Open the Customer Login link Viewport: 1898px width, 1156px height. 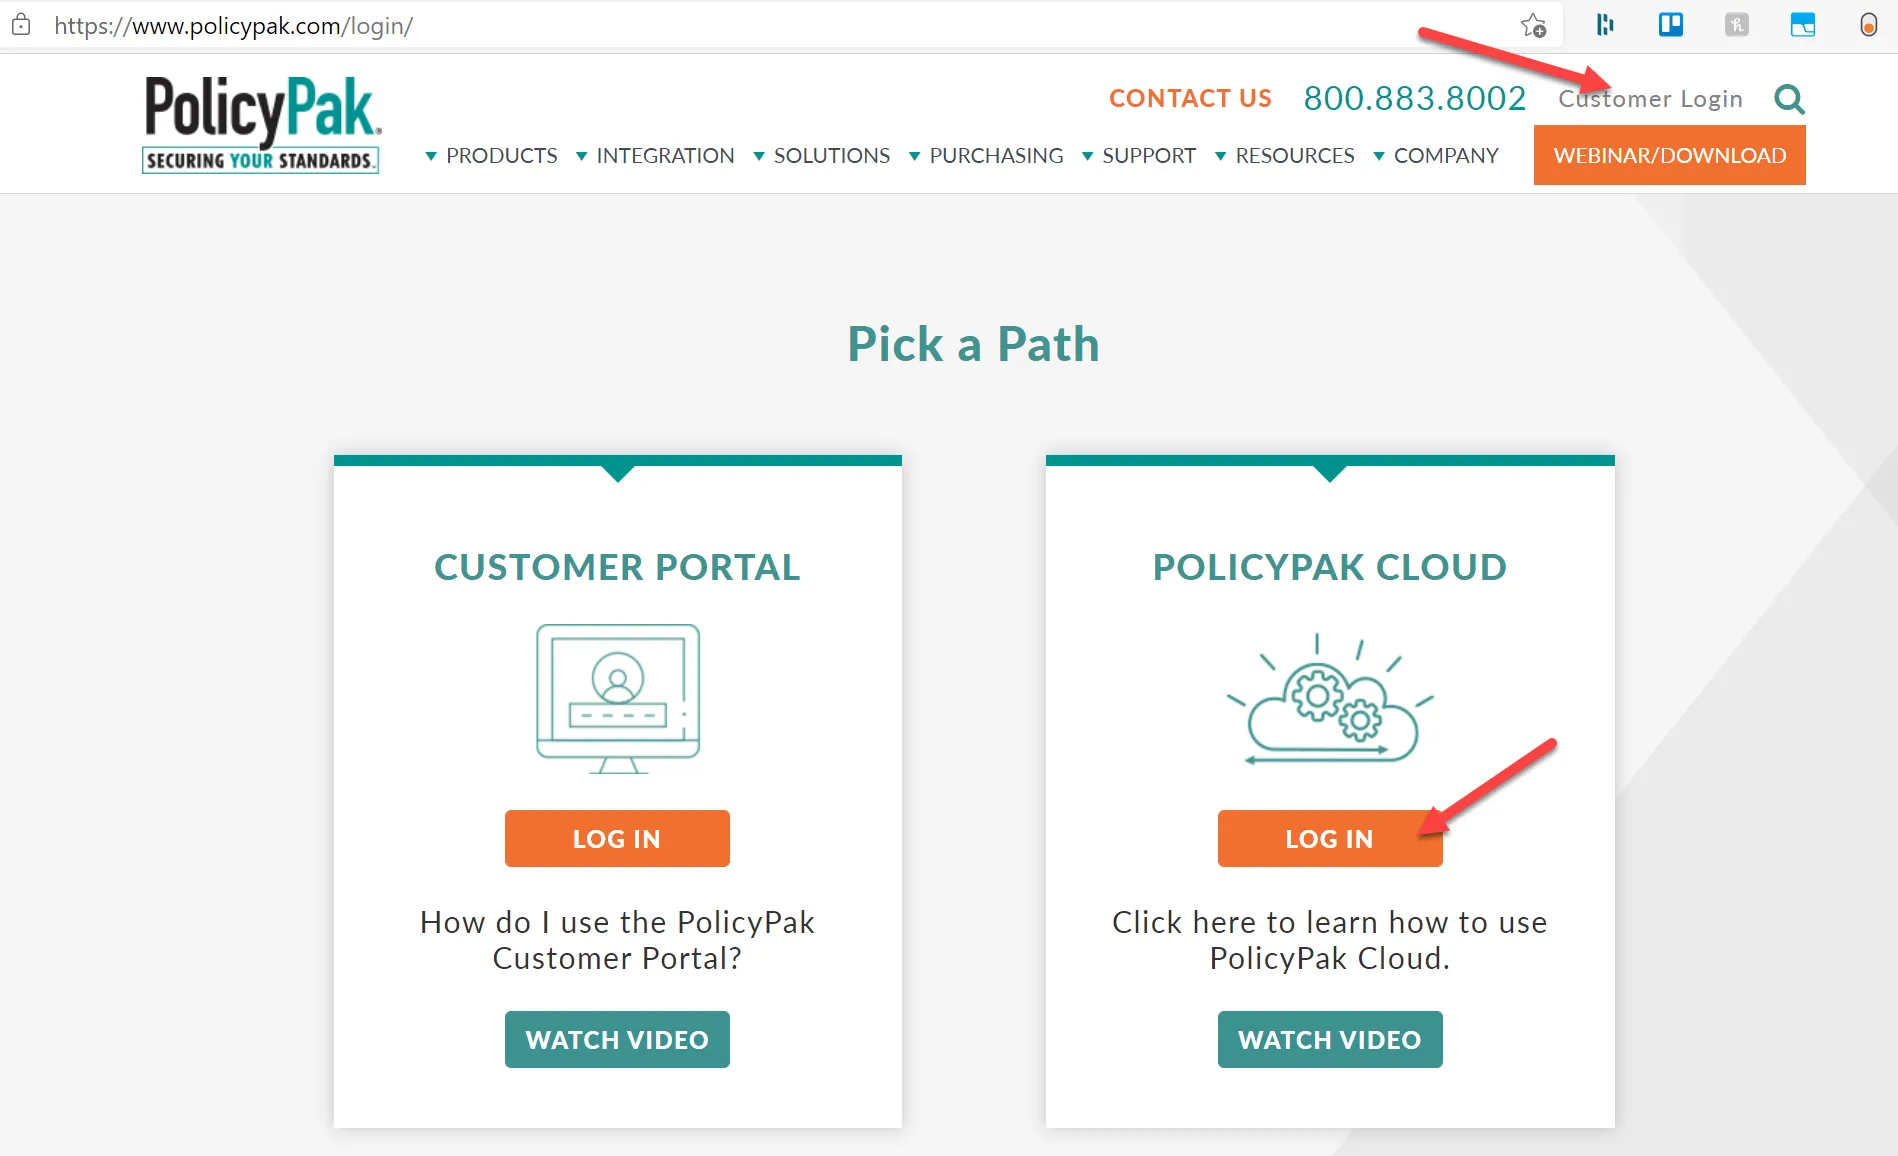pos(1650,98)
